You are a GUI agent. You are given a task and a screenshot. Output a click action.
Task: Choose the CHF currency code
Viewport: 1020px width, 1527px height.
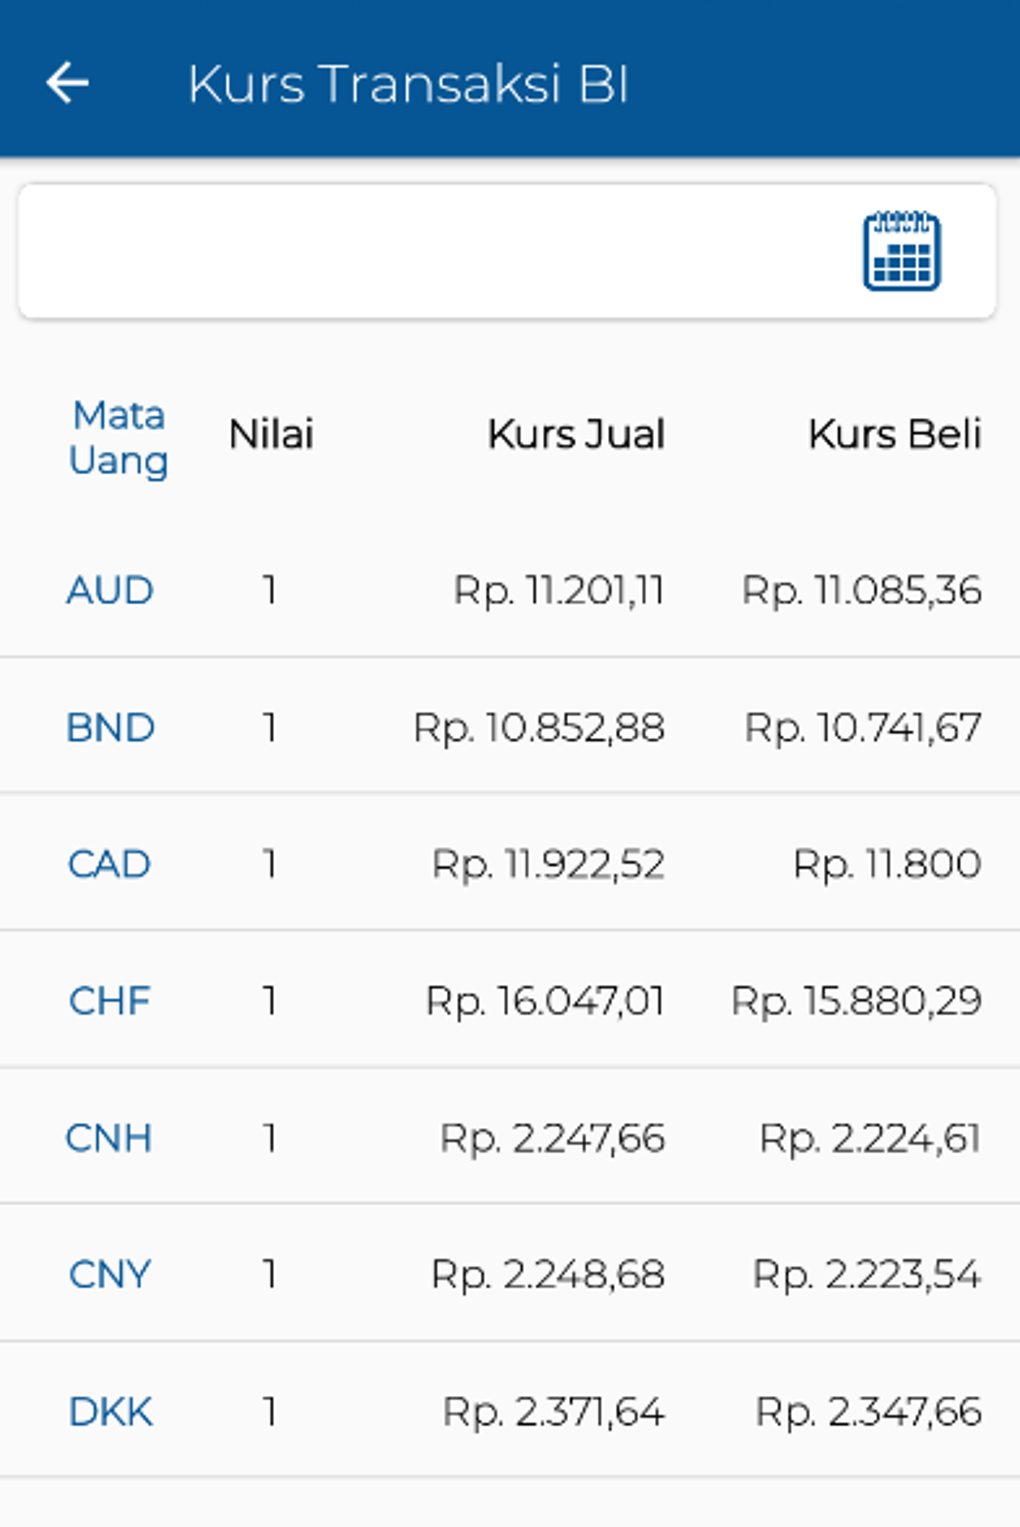pyautogui.click(x=109, y=1001)
